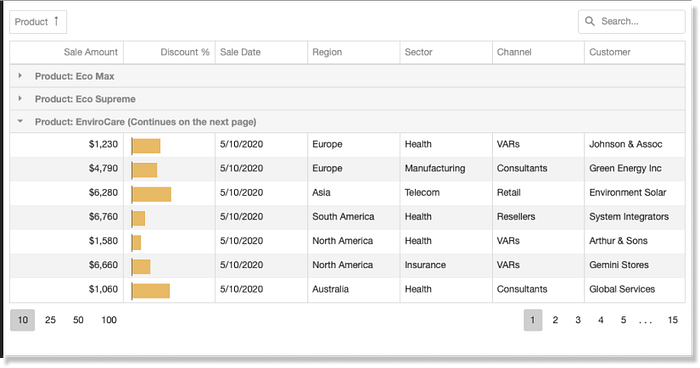Screen dimensions: 700x368
Task: Sort by Region column header
Action: pyautogui.click(x=354, y=52)
